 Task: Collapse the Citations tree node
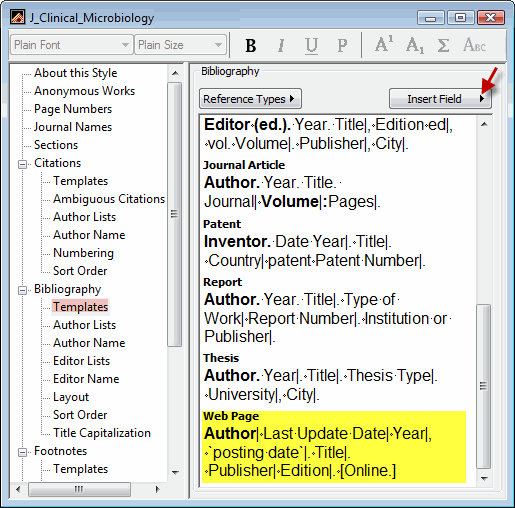click(22, 164)
